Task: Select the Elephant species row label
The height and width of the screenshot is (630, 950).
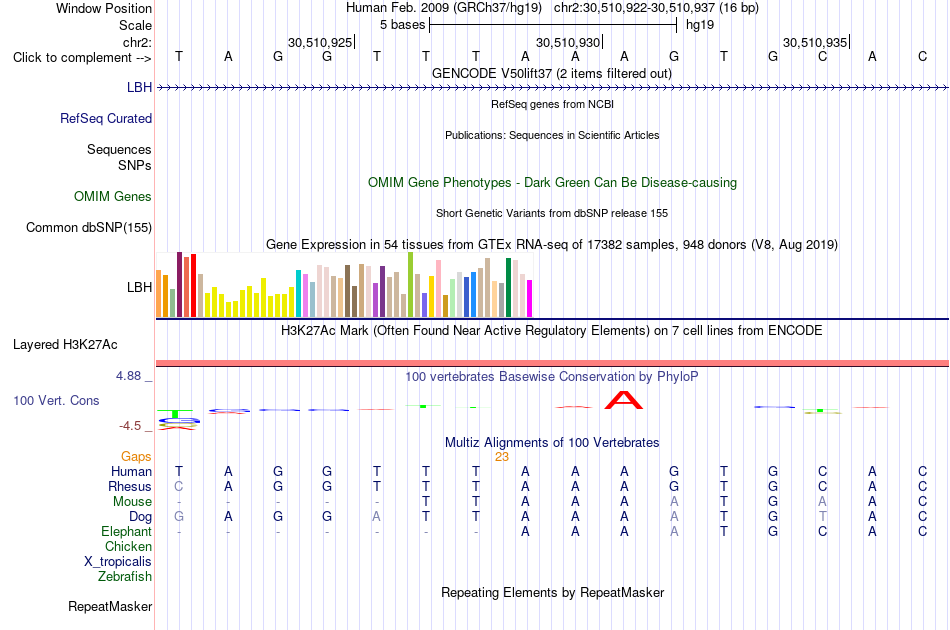Action: [x=127, y=531]
